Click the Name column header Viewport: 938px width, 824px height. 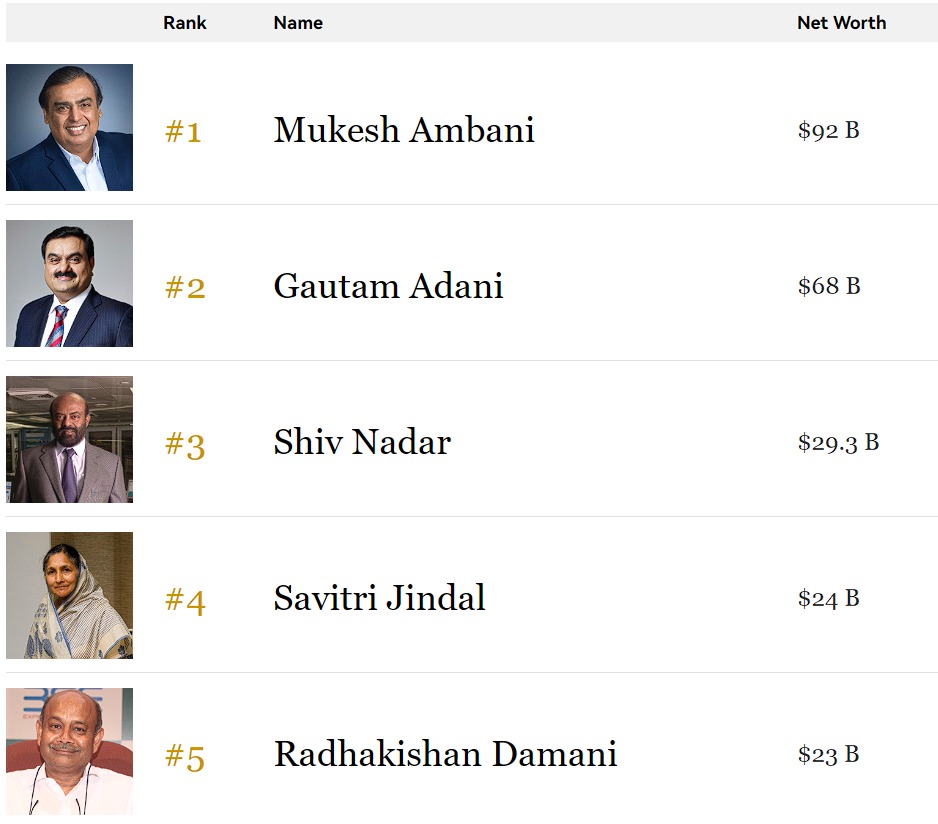point(298,23)
